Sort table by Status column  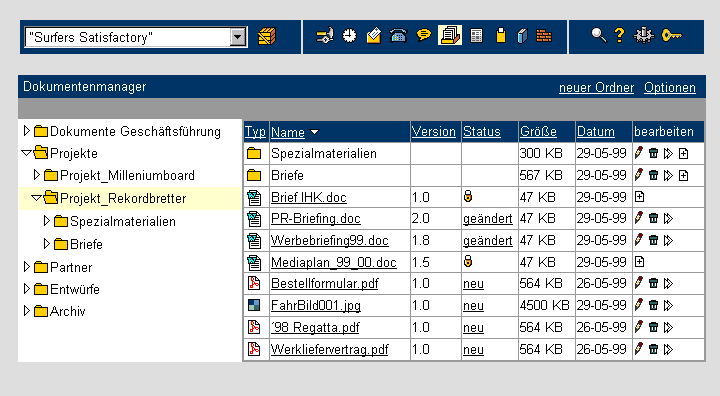point(482,131)
